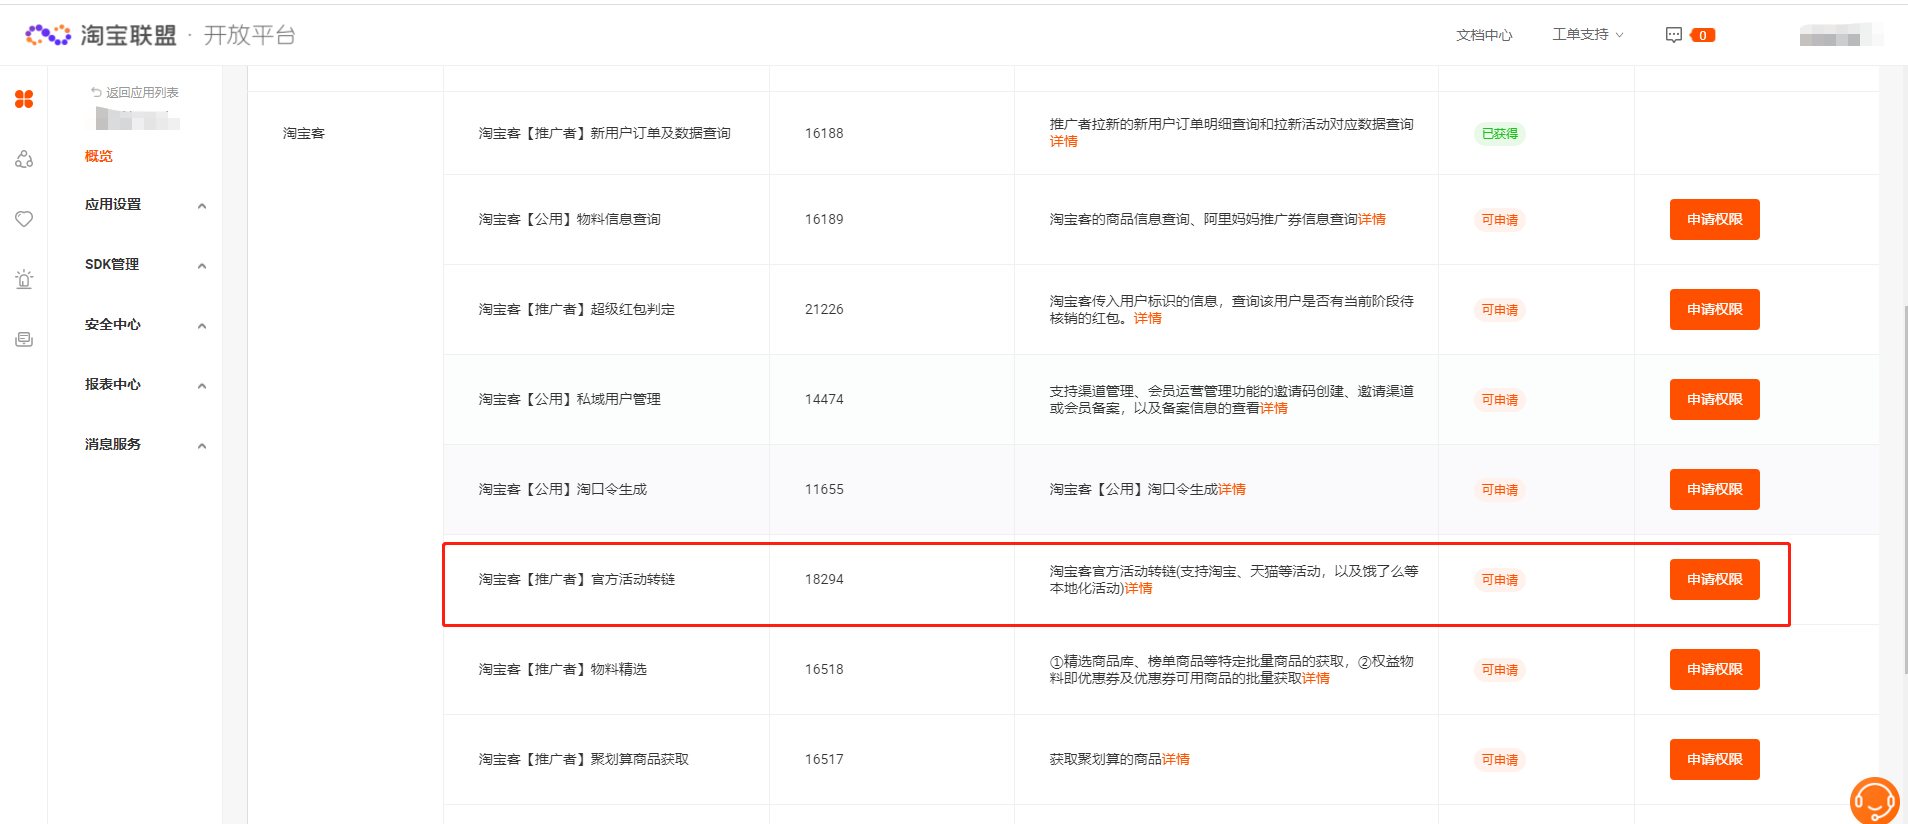Image resolution: width=1908 pixels, height=824 pixels.
Task: Open 详情 link for 物料信息查询 description
Action: tap(1372, 219)
